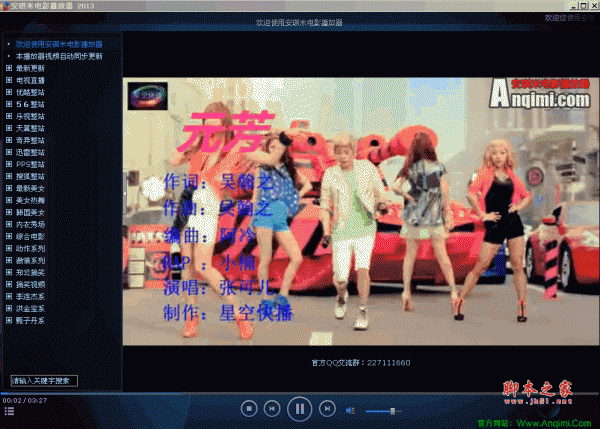Select 搞笑视频 in the category list

(30, 284)
